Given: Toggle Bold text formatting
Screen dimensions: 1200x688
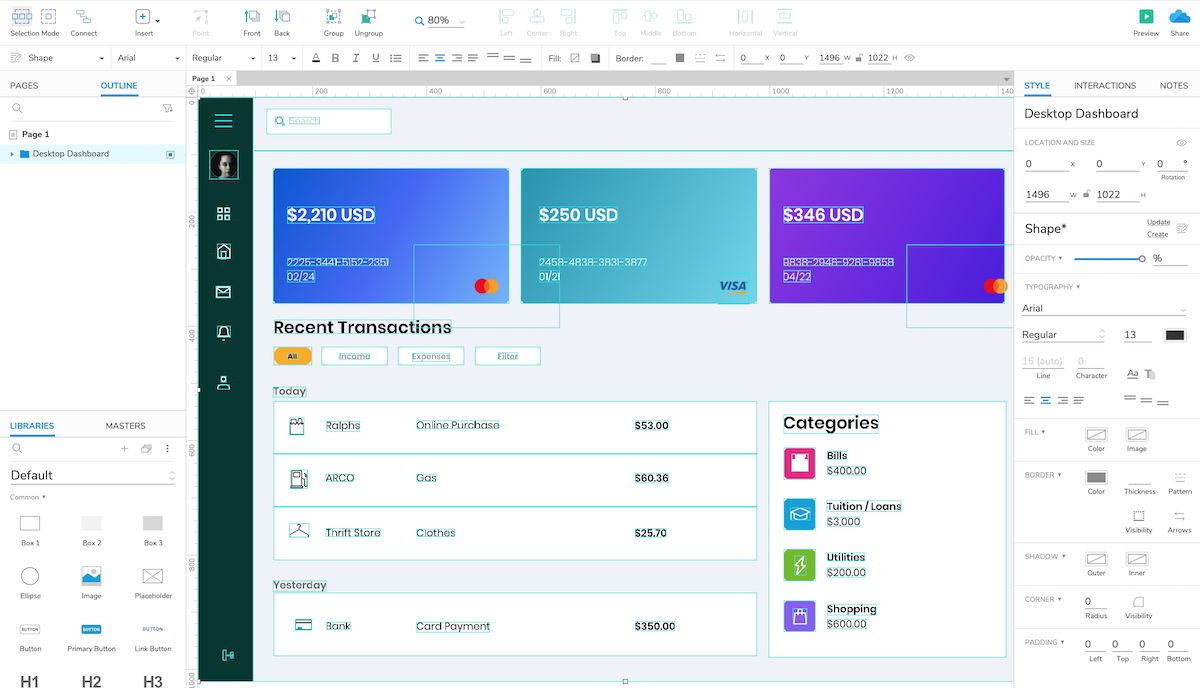Looking at the screenshot, I should coord(336,57).
